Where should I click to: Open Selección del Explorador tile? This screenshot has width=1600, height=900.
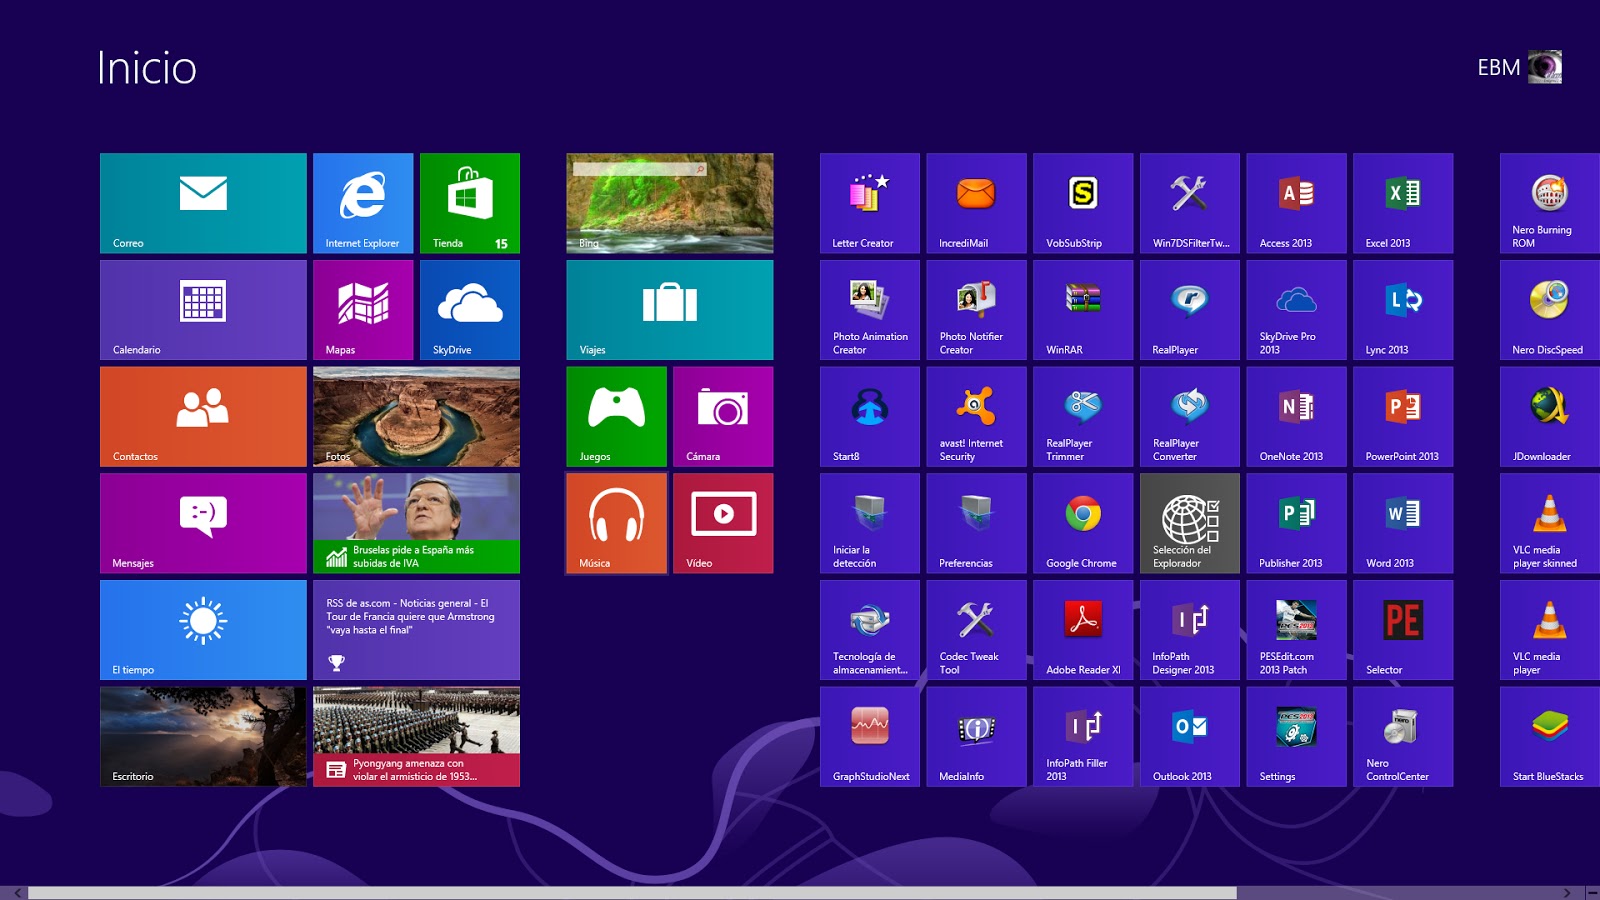[1190, 523]
